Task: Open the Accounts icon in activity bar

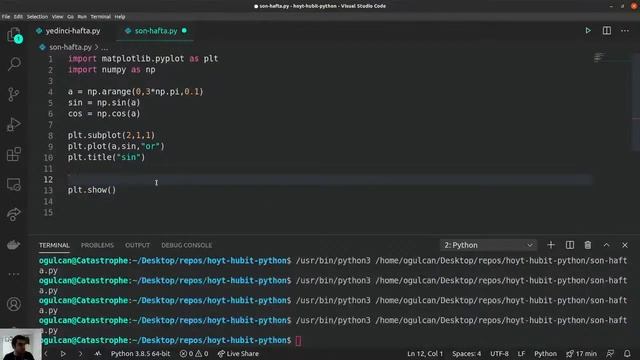Action: coord(14,304)
